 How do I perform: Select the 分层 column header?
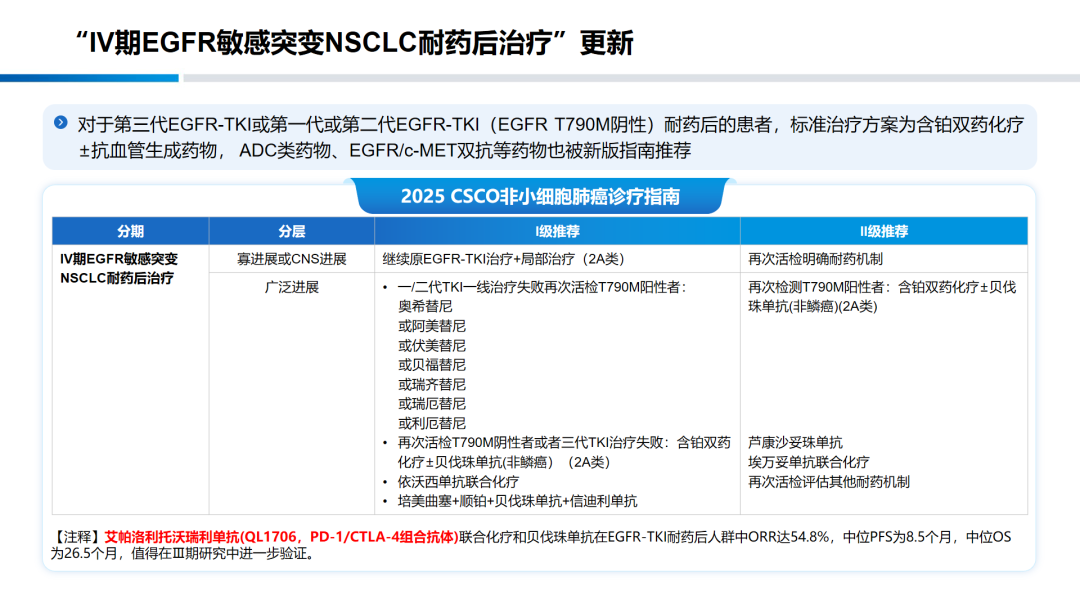pyautogui.click(x=291, y=231)
